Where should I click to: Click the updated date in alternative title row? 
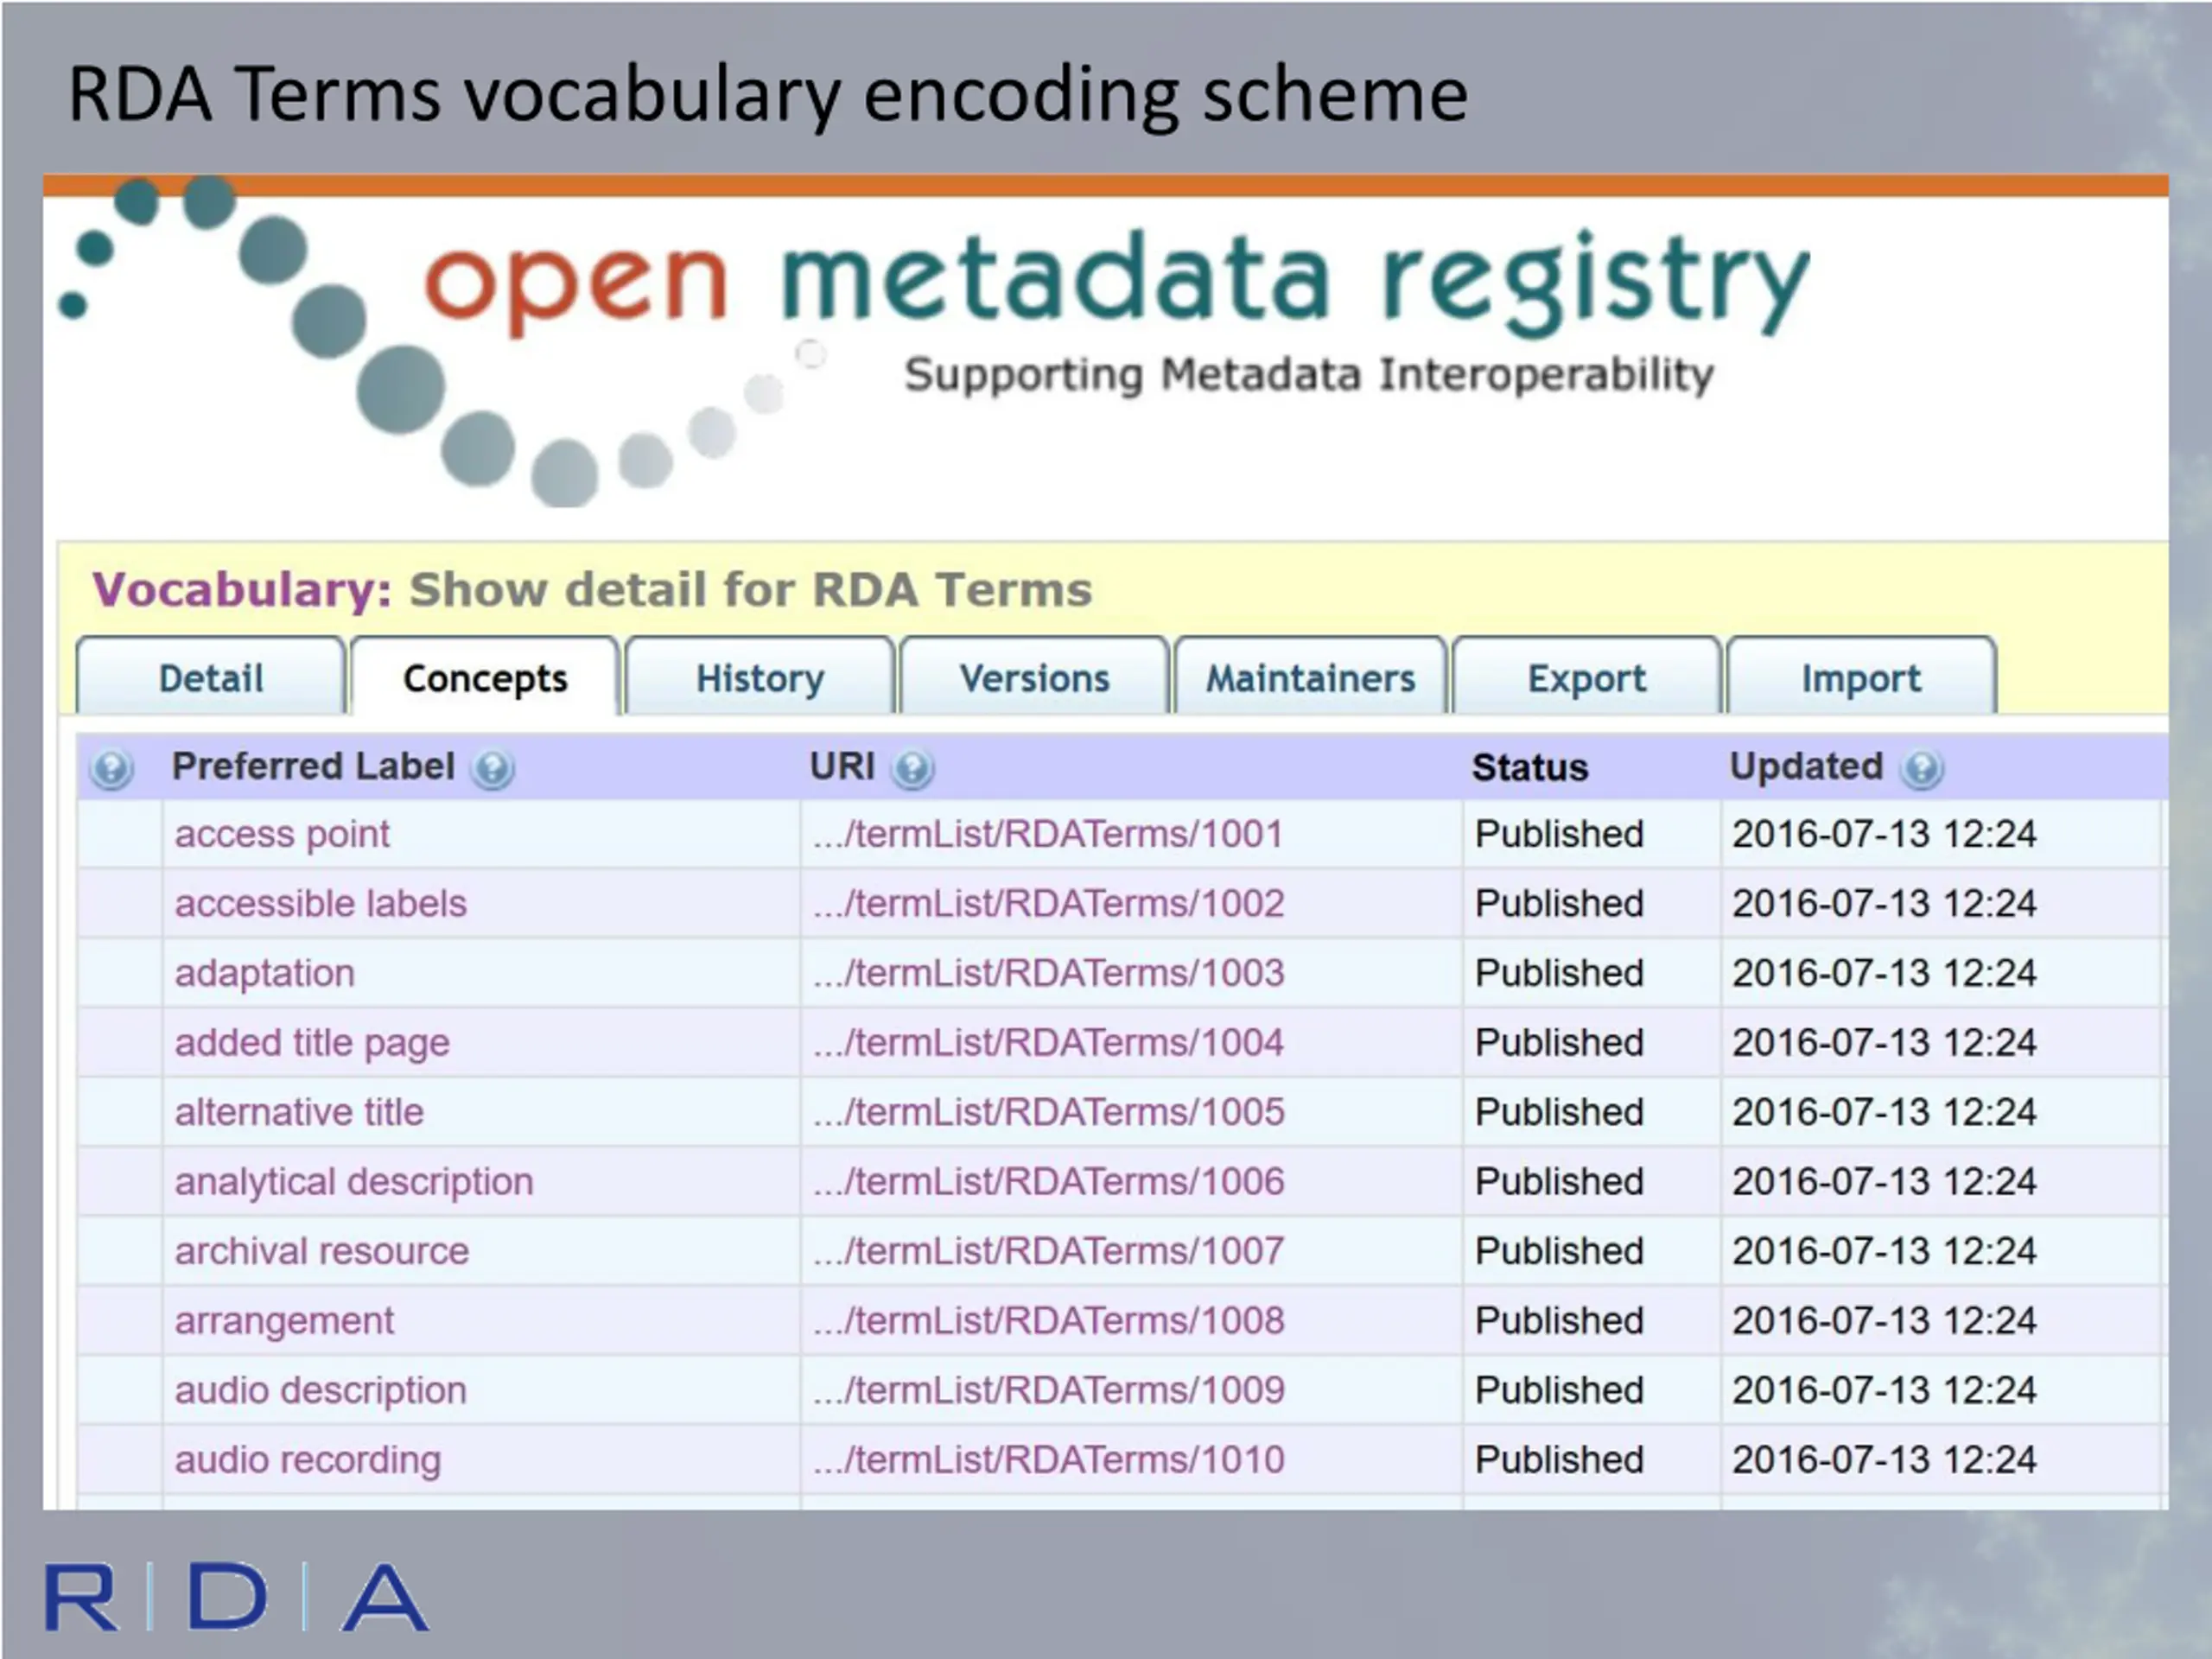[1884, 1112]
